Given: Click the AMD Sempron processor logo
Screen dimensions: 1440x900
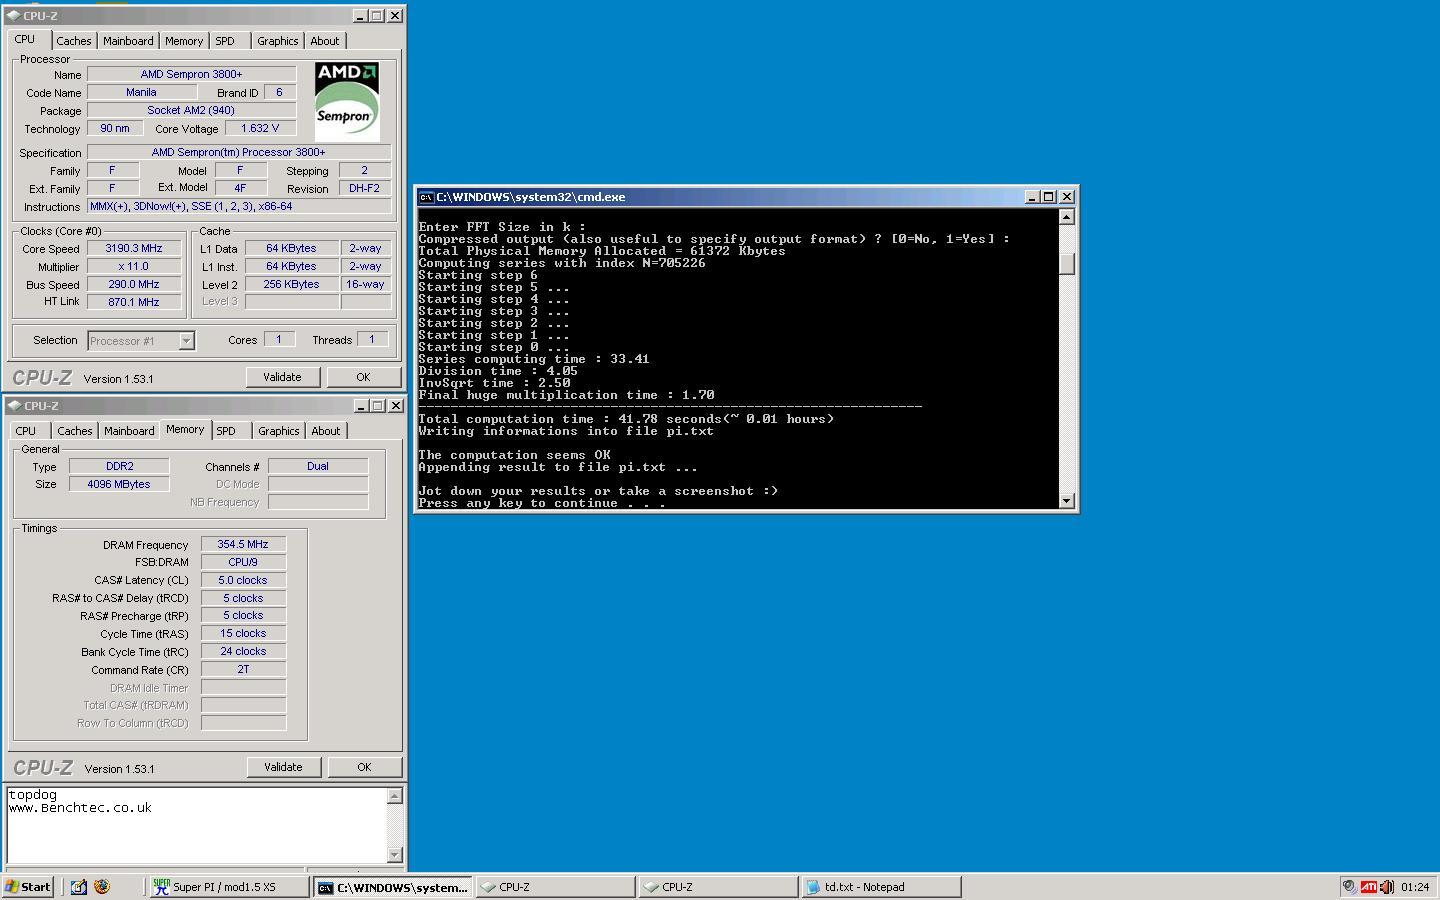Looking at the screenshot, I should [347, 101].
